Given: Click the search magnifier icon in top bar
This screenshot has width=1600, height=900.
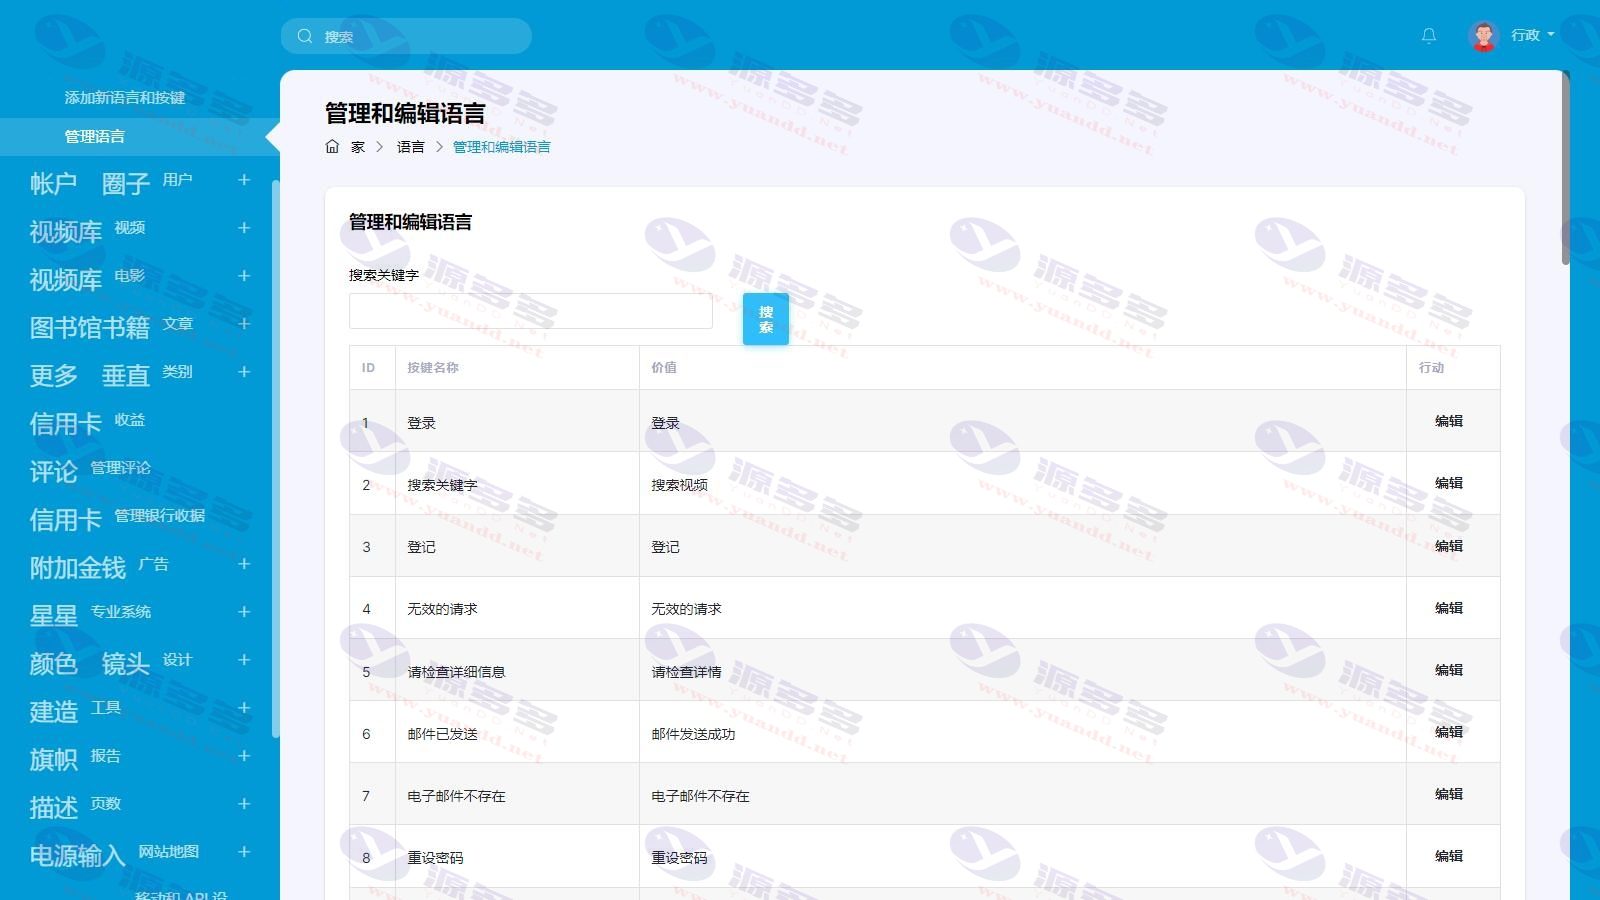Looking at the screenshot, I should [x=305, y=36].
